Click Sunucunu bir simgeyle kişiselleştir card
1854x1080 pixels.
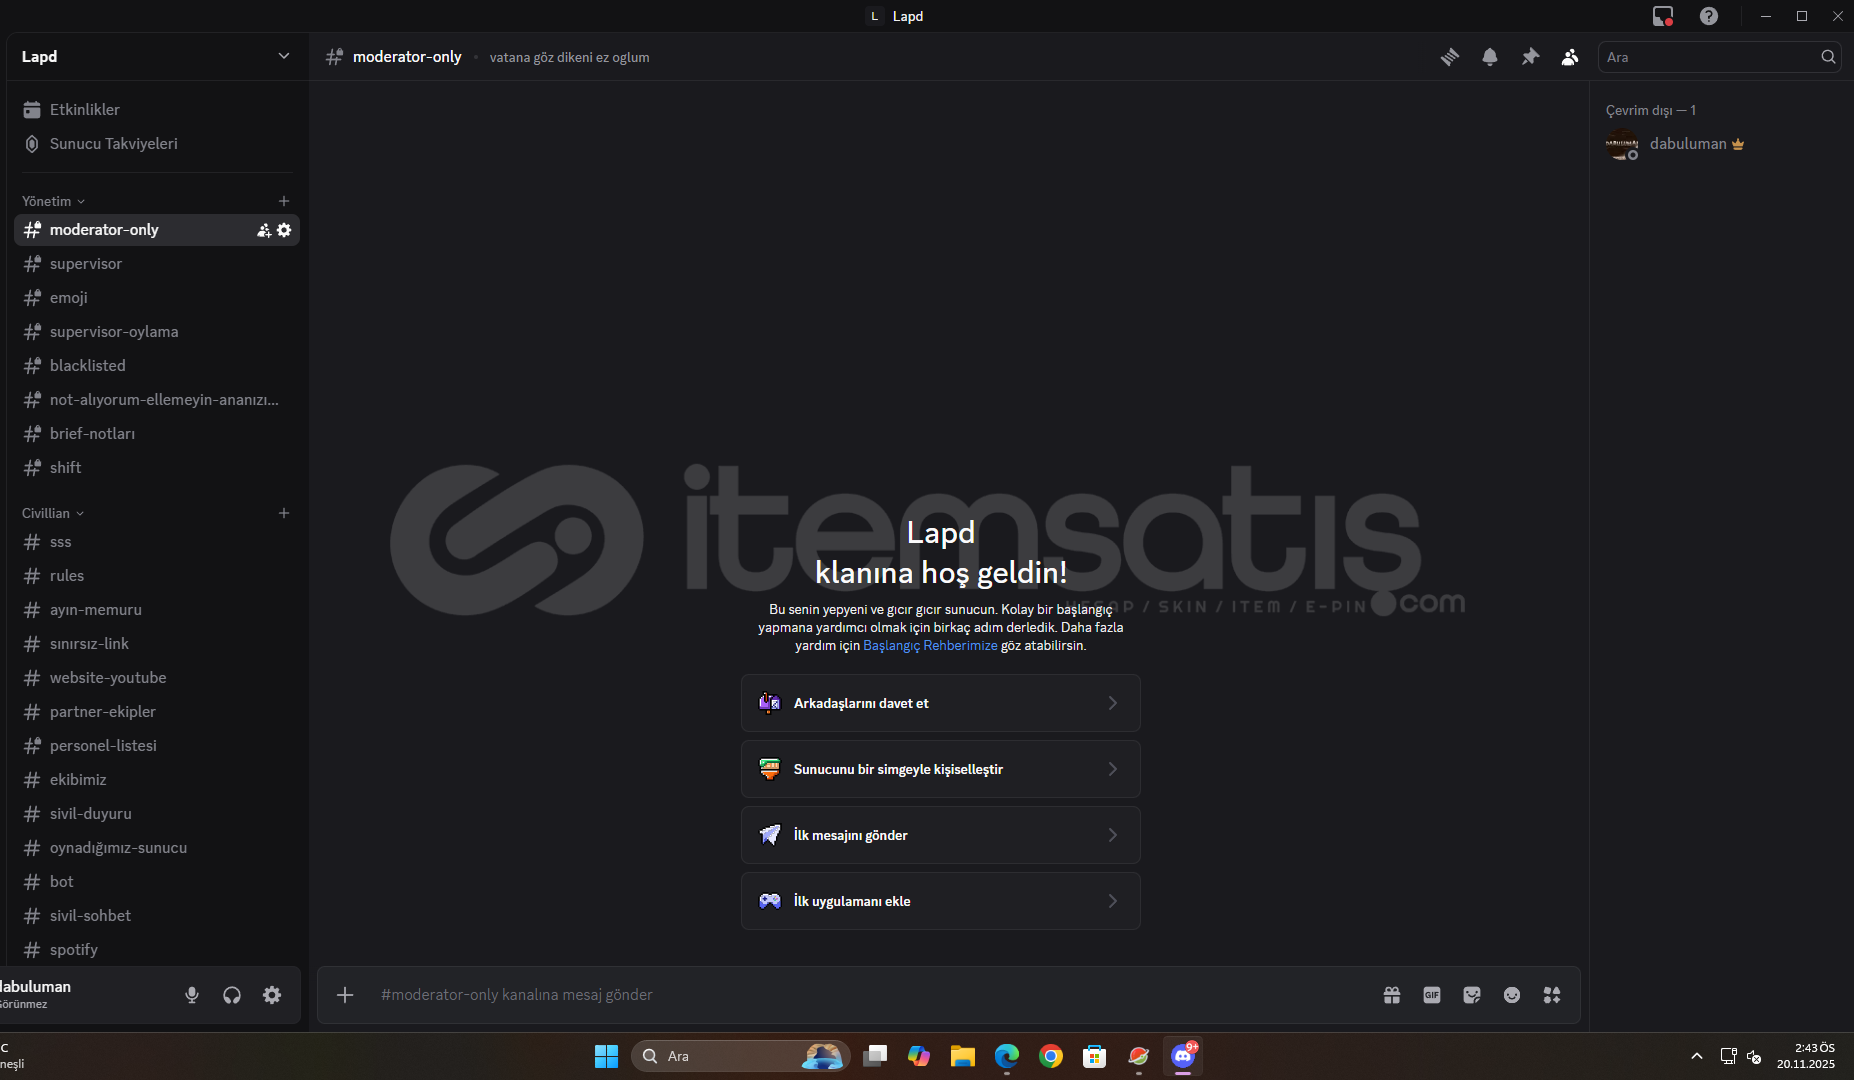coord(941,769)
